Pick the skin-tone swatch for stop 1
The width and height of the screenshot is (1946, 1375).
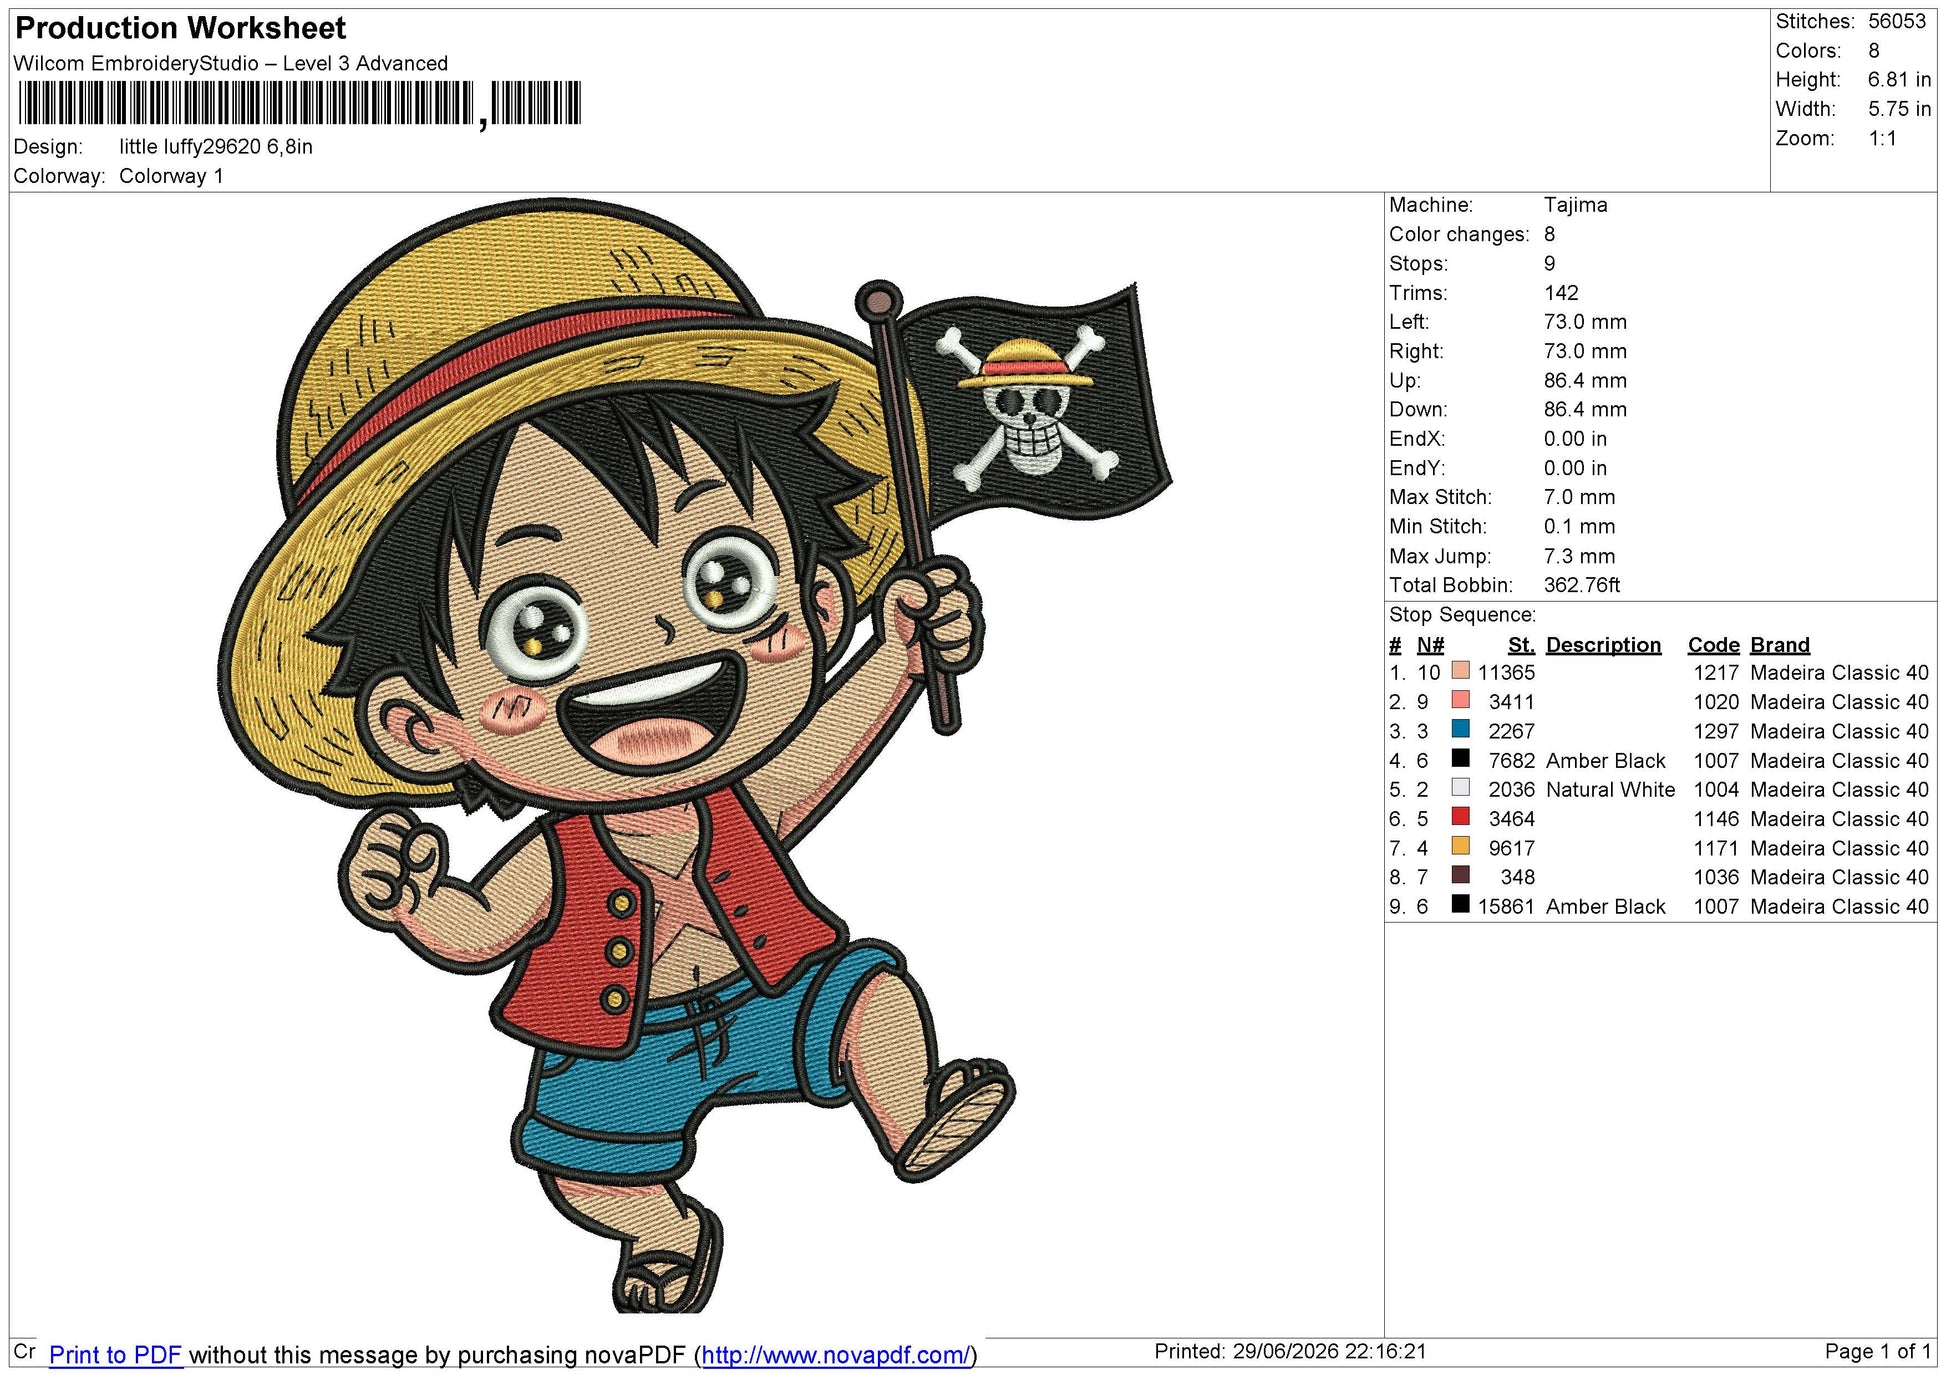pyautogui.click(x=1460, y=671)
